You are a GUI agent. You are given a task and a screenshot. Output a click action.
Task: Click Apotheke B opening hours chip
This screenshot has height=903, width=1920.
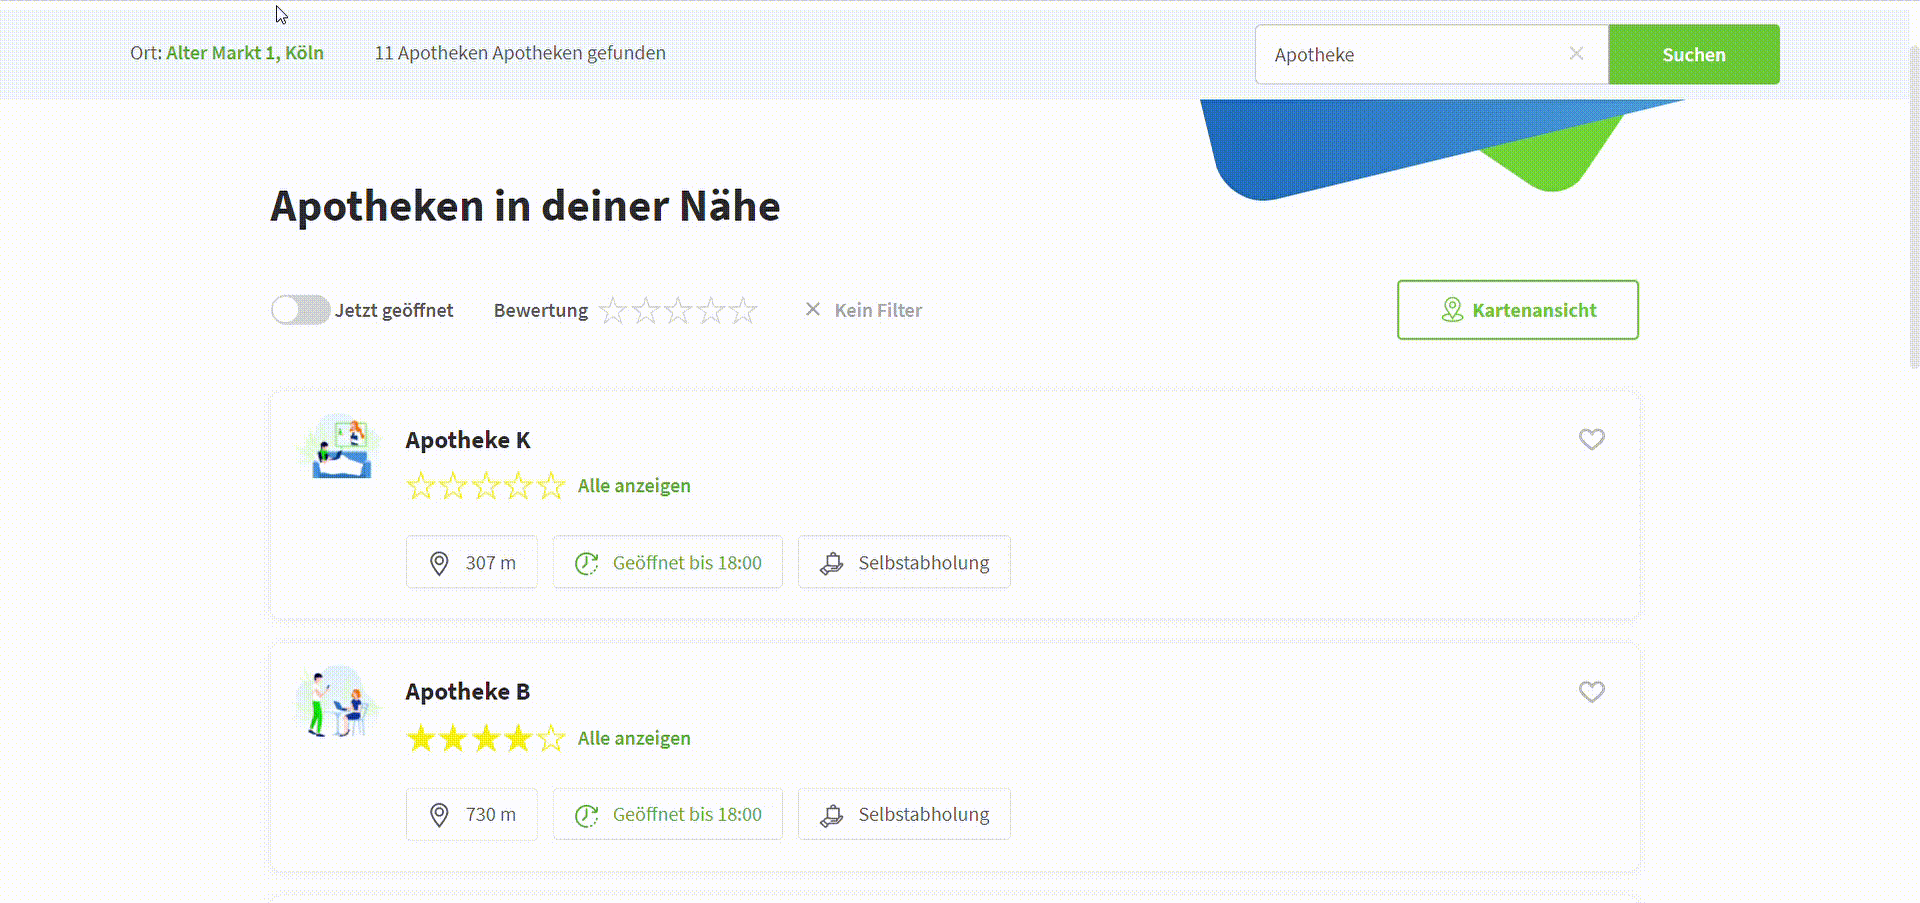(668, 814)
